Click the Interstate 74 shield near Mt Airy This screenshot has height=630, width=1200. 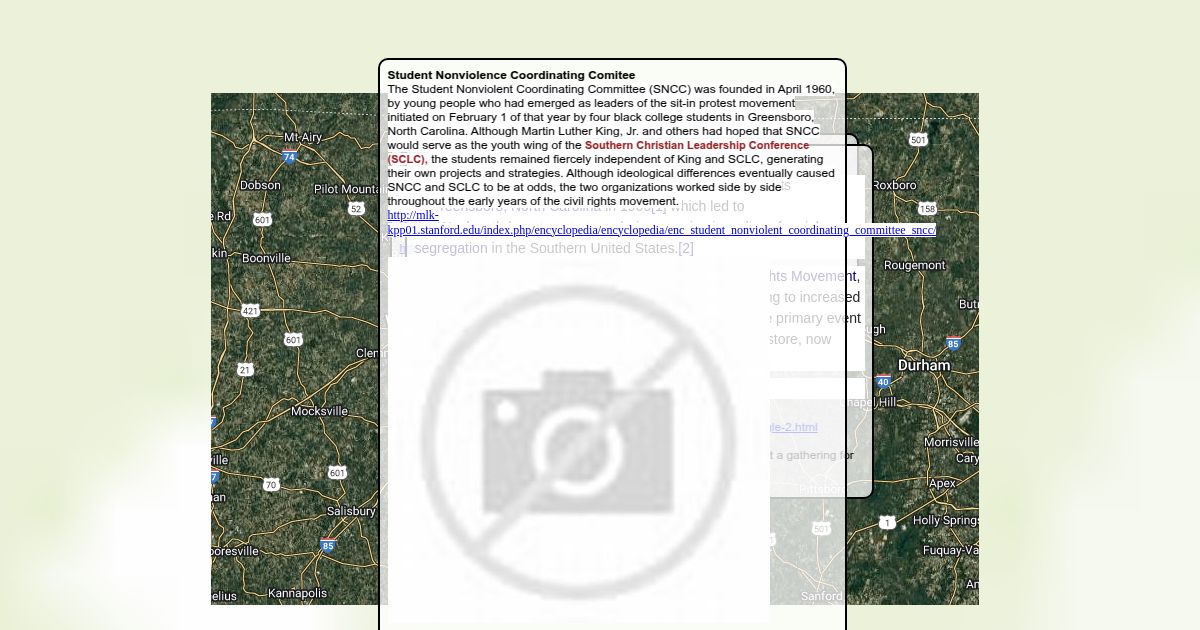(x=289, y=157)
